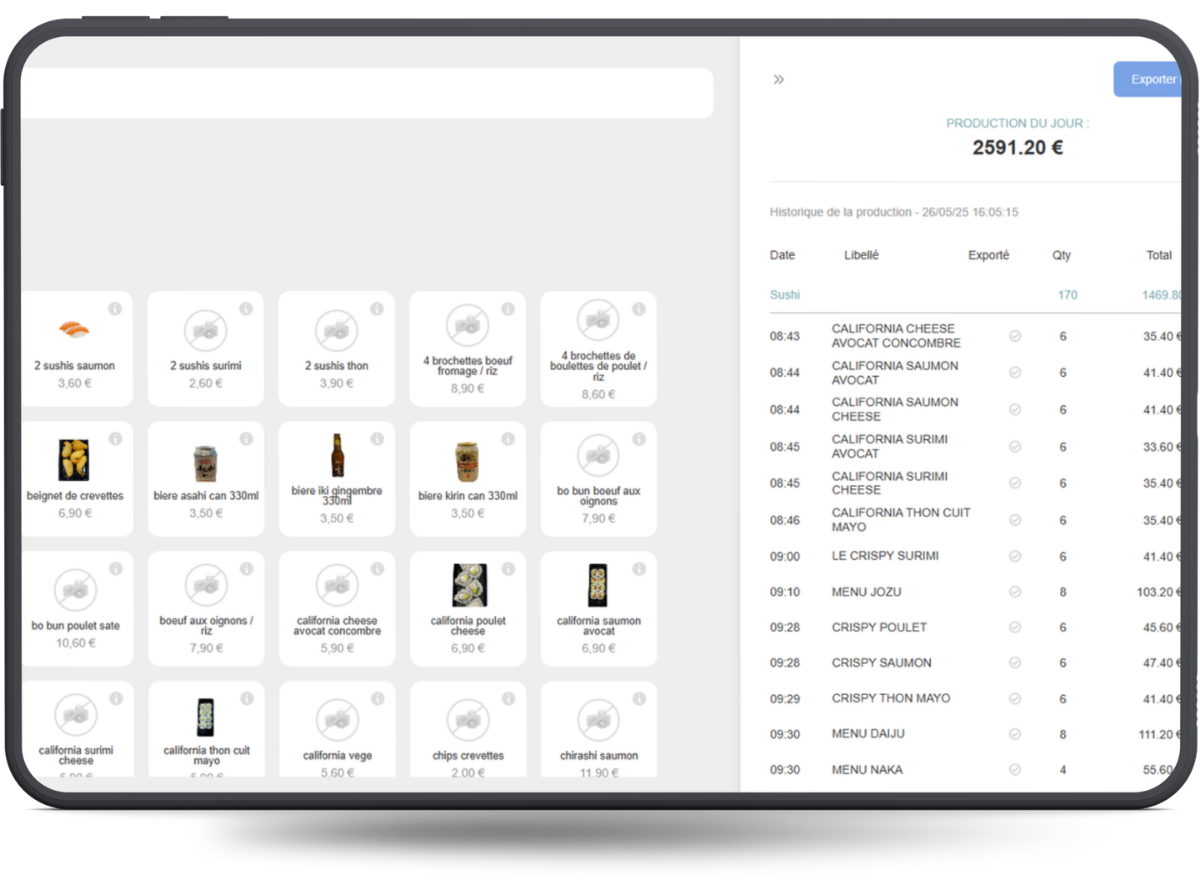Open info for chirashi saumon card
This screenshot has height=895, width=1200.
pyautogui.click(x=639, y=699)
